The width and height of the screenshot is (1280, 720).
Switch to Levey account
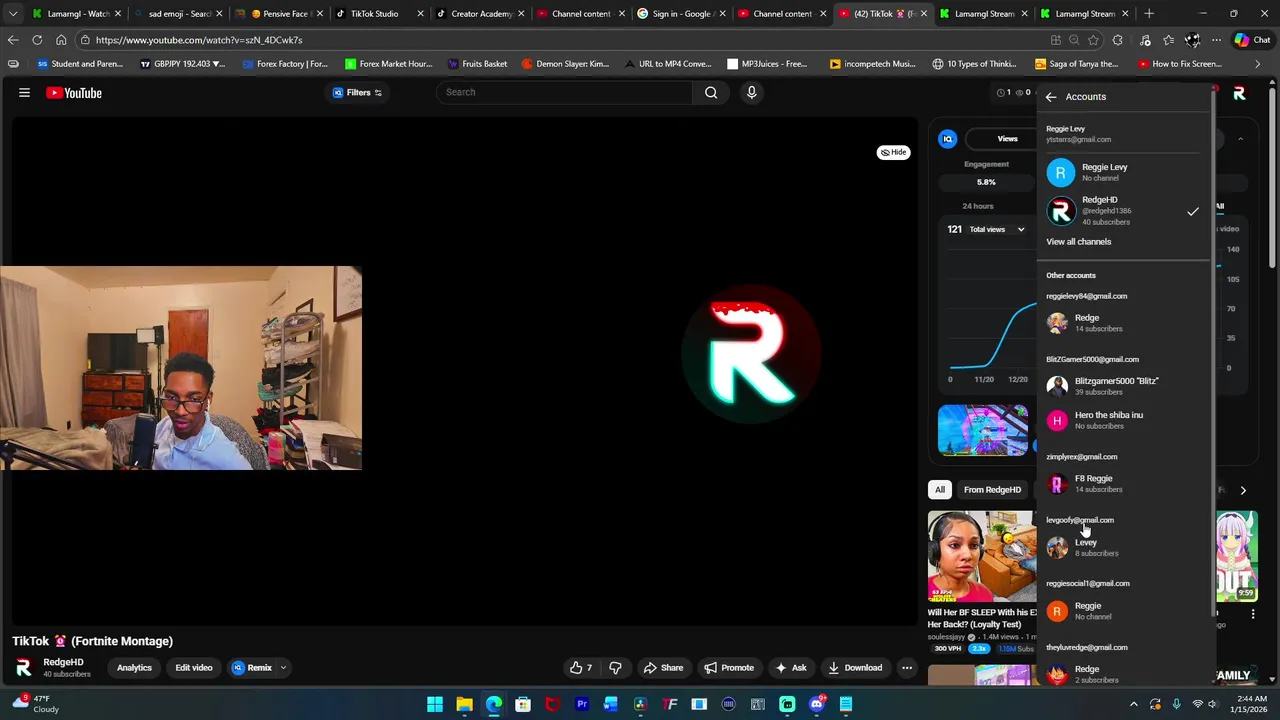(1124, 547)
